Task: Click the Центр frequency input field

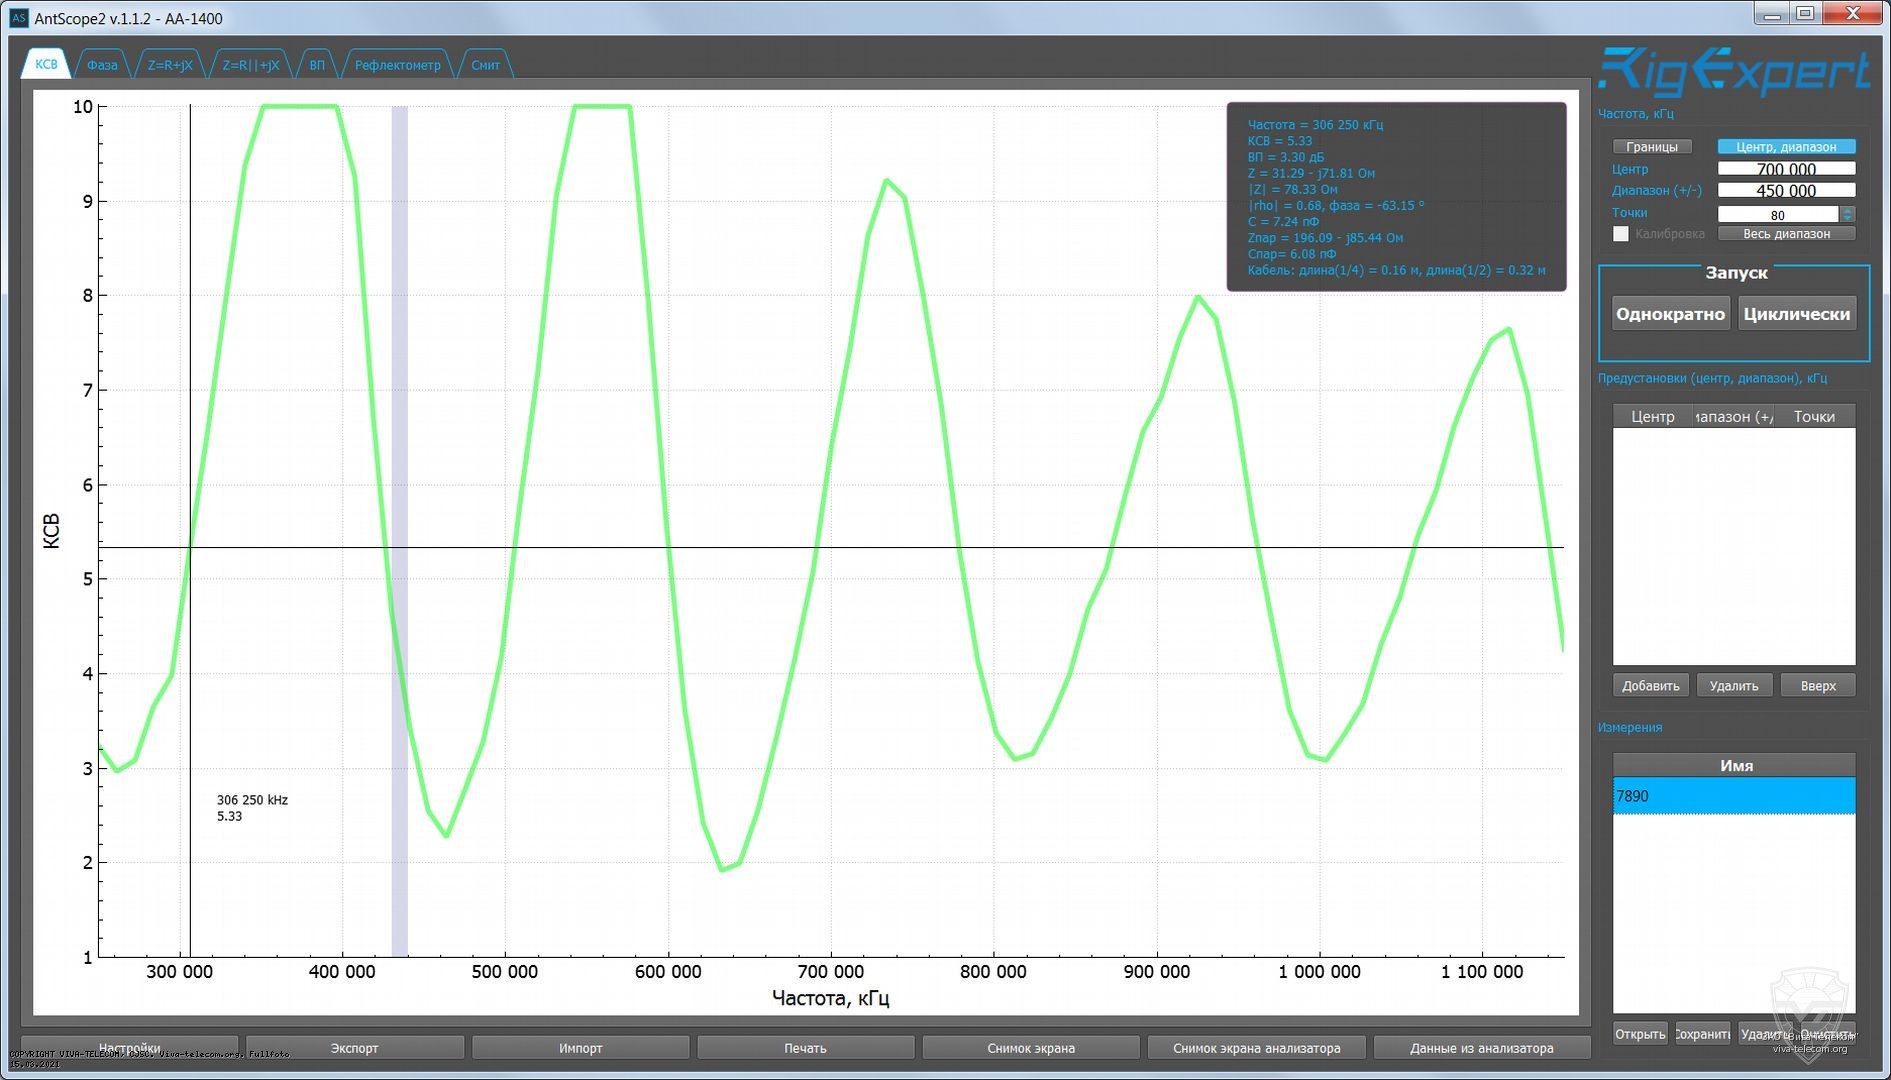Action: (1785, 169)
